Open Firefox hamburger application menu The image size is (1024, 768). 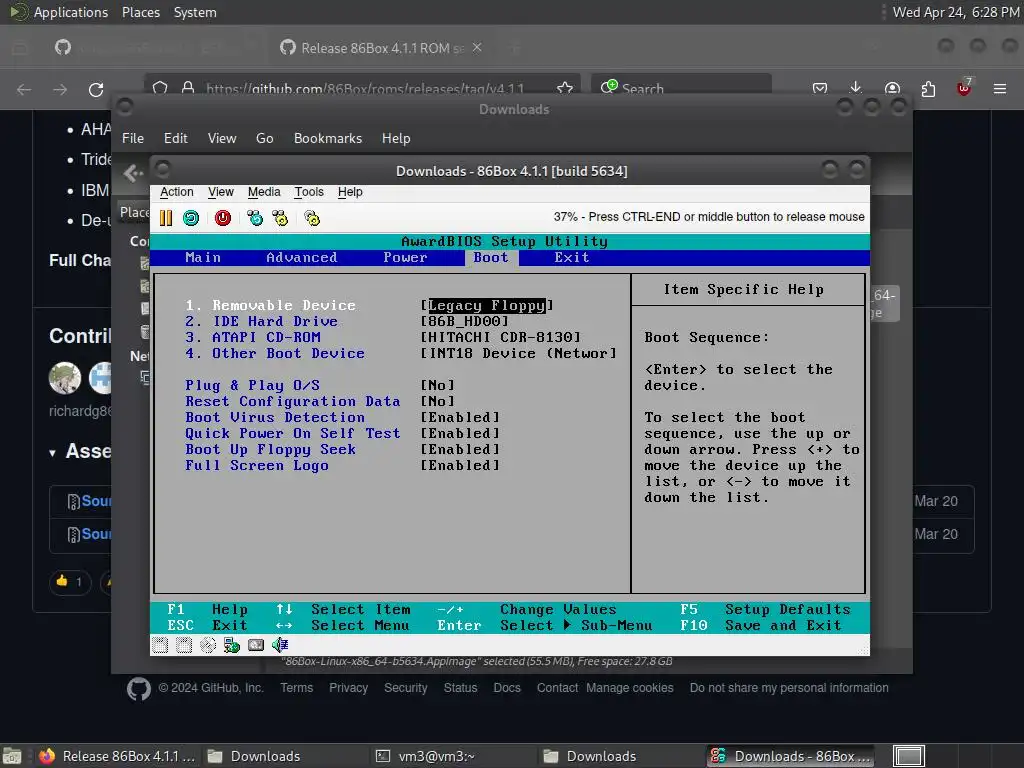pyautogui.click(x=999, y=88)
